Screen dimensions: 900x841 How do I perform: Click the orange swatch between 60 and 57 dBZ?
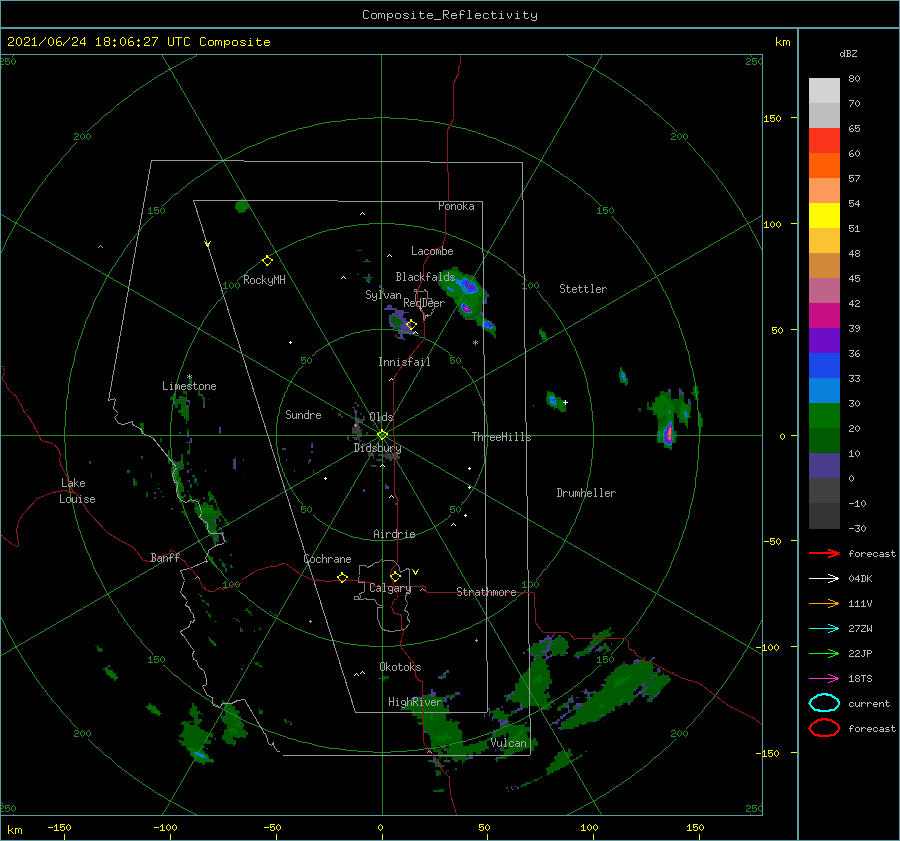[824, 166]
